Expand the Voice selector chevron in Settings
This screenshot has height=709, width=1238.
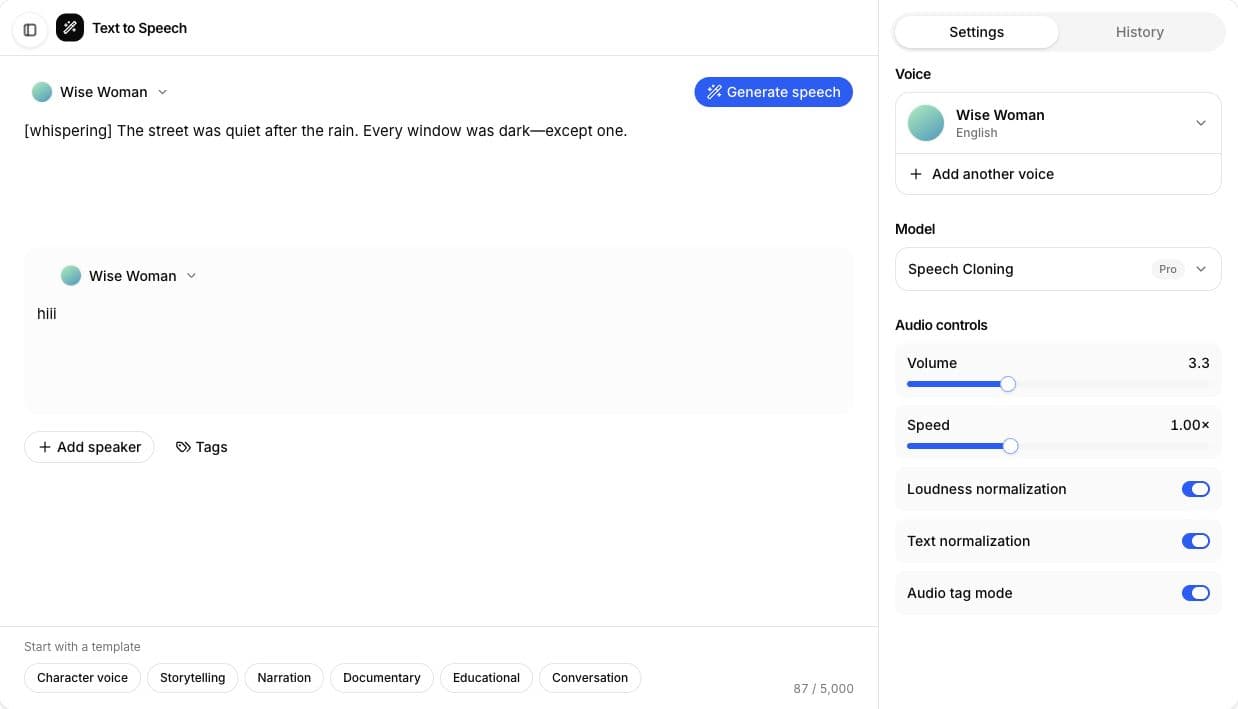tap(1201, 123)
